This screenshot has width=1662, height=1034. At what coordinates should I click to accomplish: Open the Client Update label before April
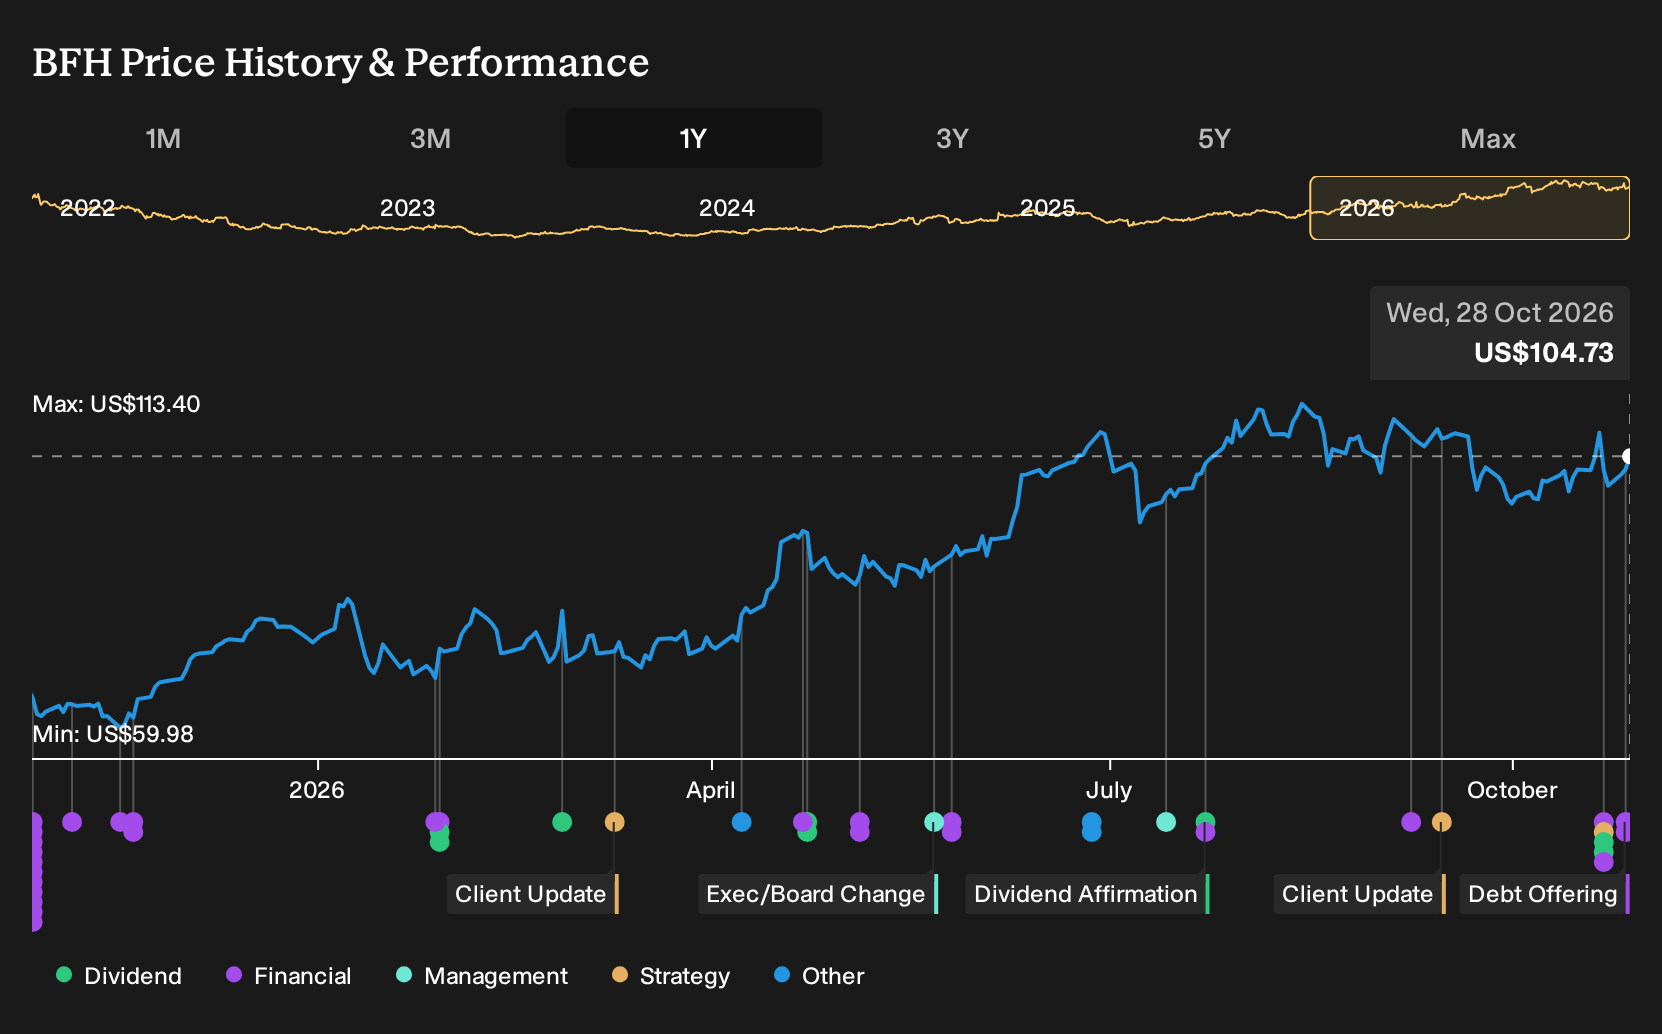tap(533, 894)
